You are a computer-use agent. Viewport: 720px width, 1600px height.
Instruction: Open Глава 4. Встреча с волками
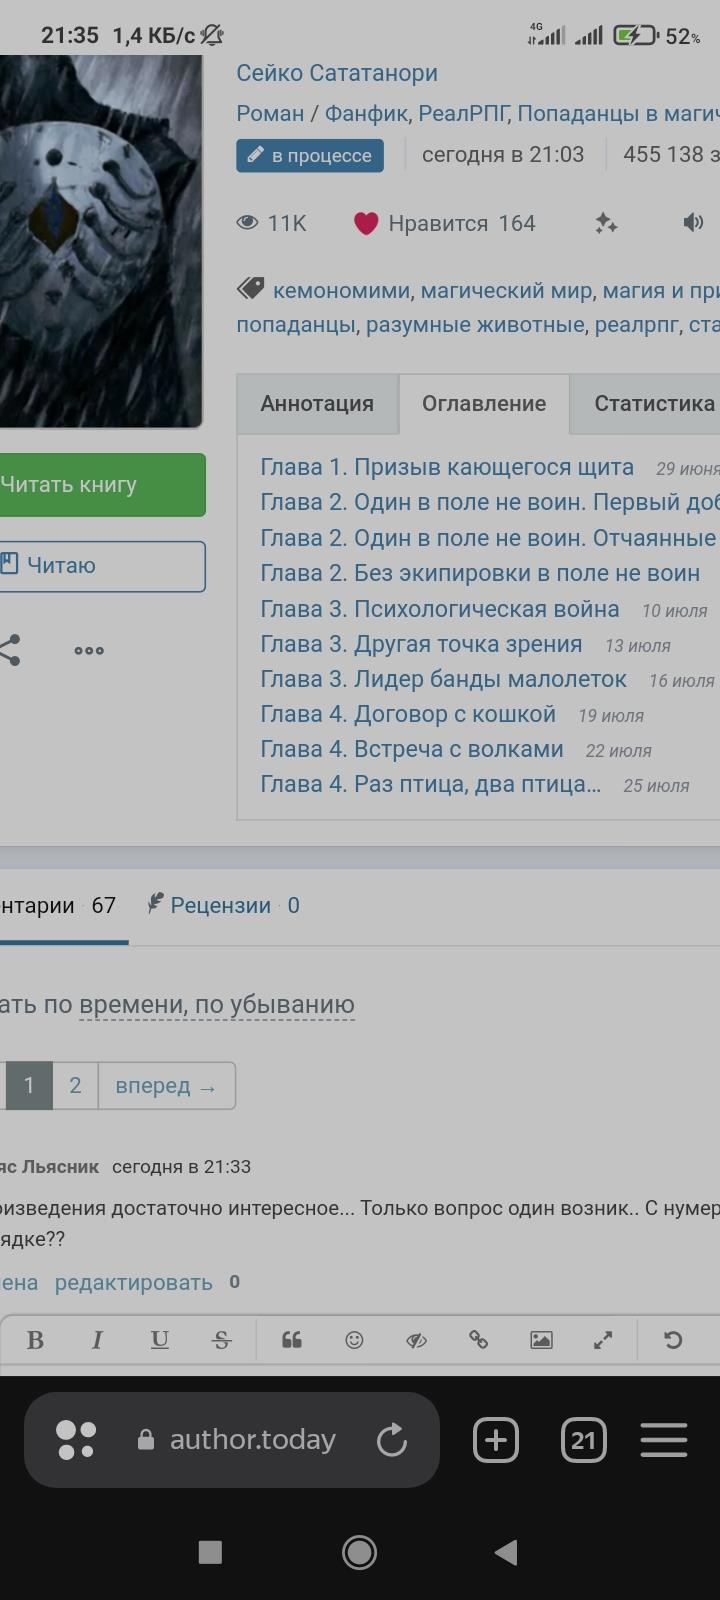(412, 749)
